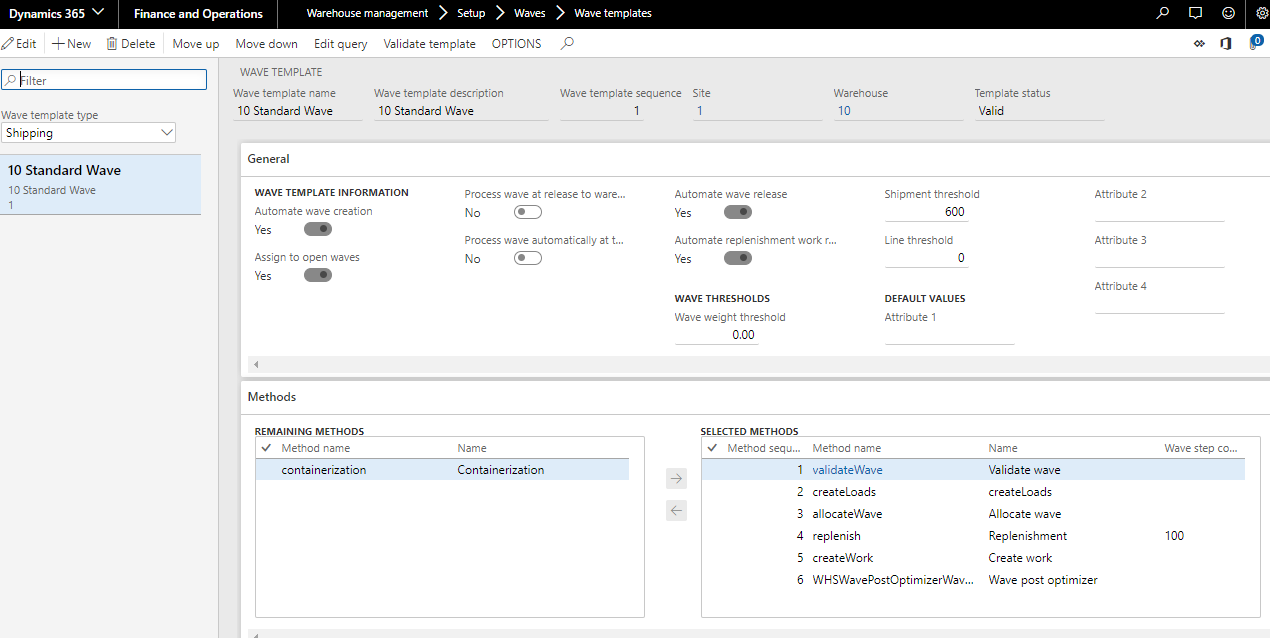
Task: Open the OPTIONS menu
Action: (516, 43)
